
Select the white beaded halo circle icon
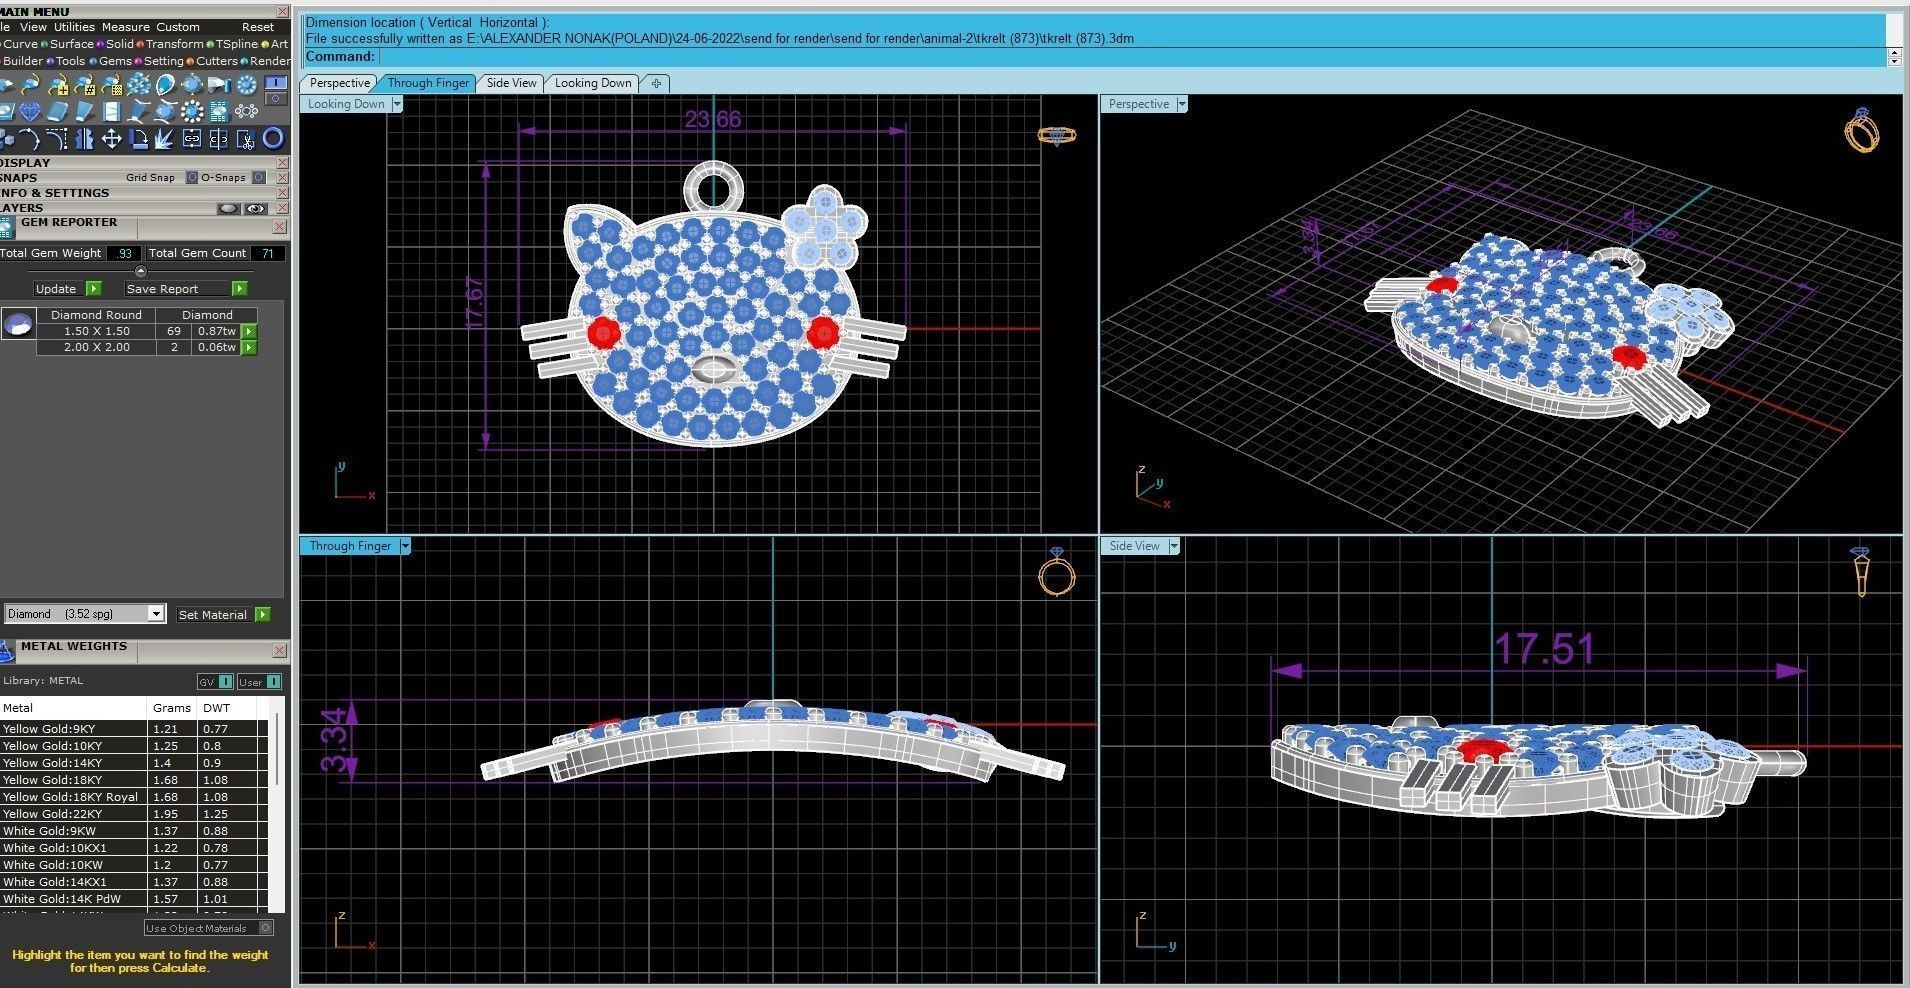pos(192,111)
